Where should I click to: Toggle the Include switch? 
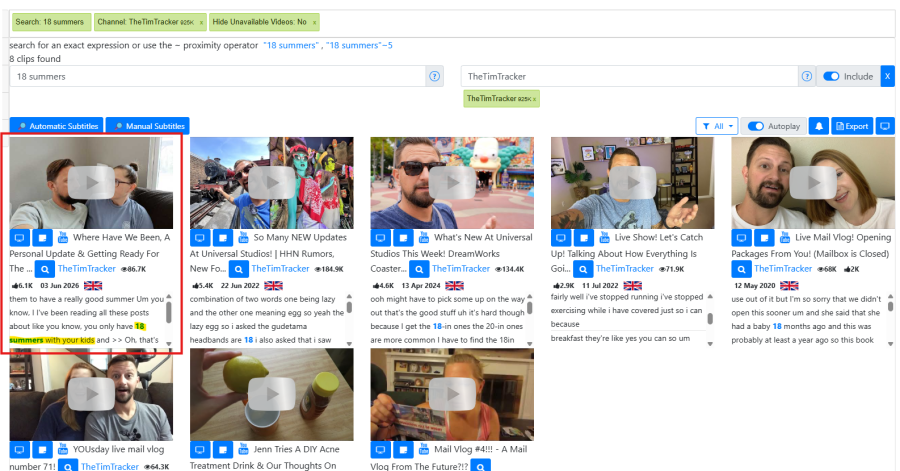[831, 76]
